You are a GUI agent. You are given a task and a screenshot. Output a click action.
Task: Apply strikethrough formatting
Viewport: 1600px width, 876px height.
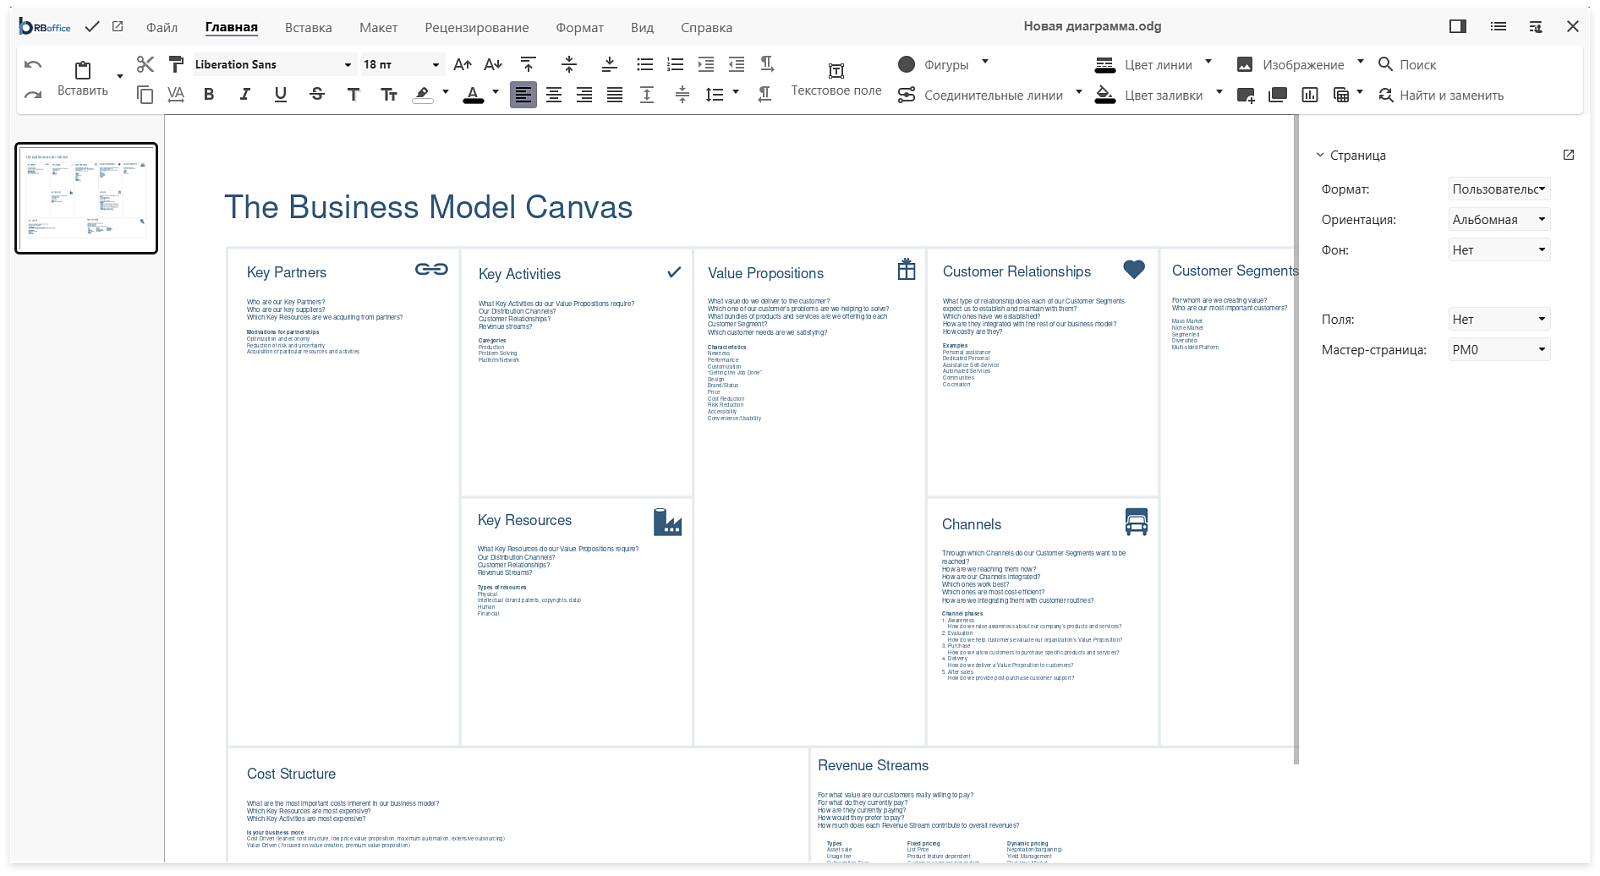click(x=317, y=94)
